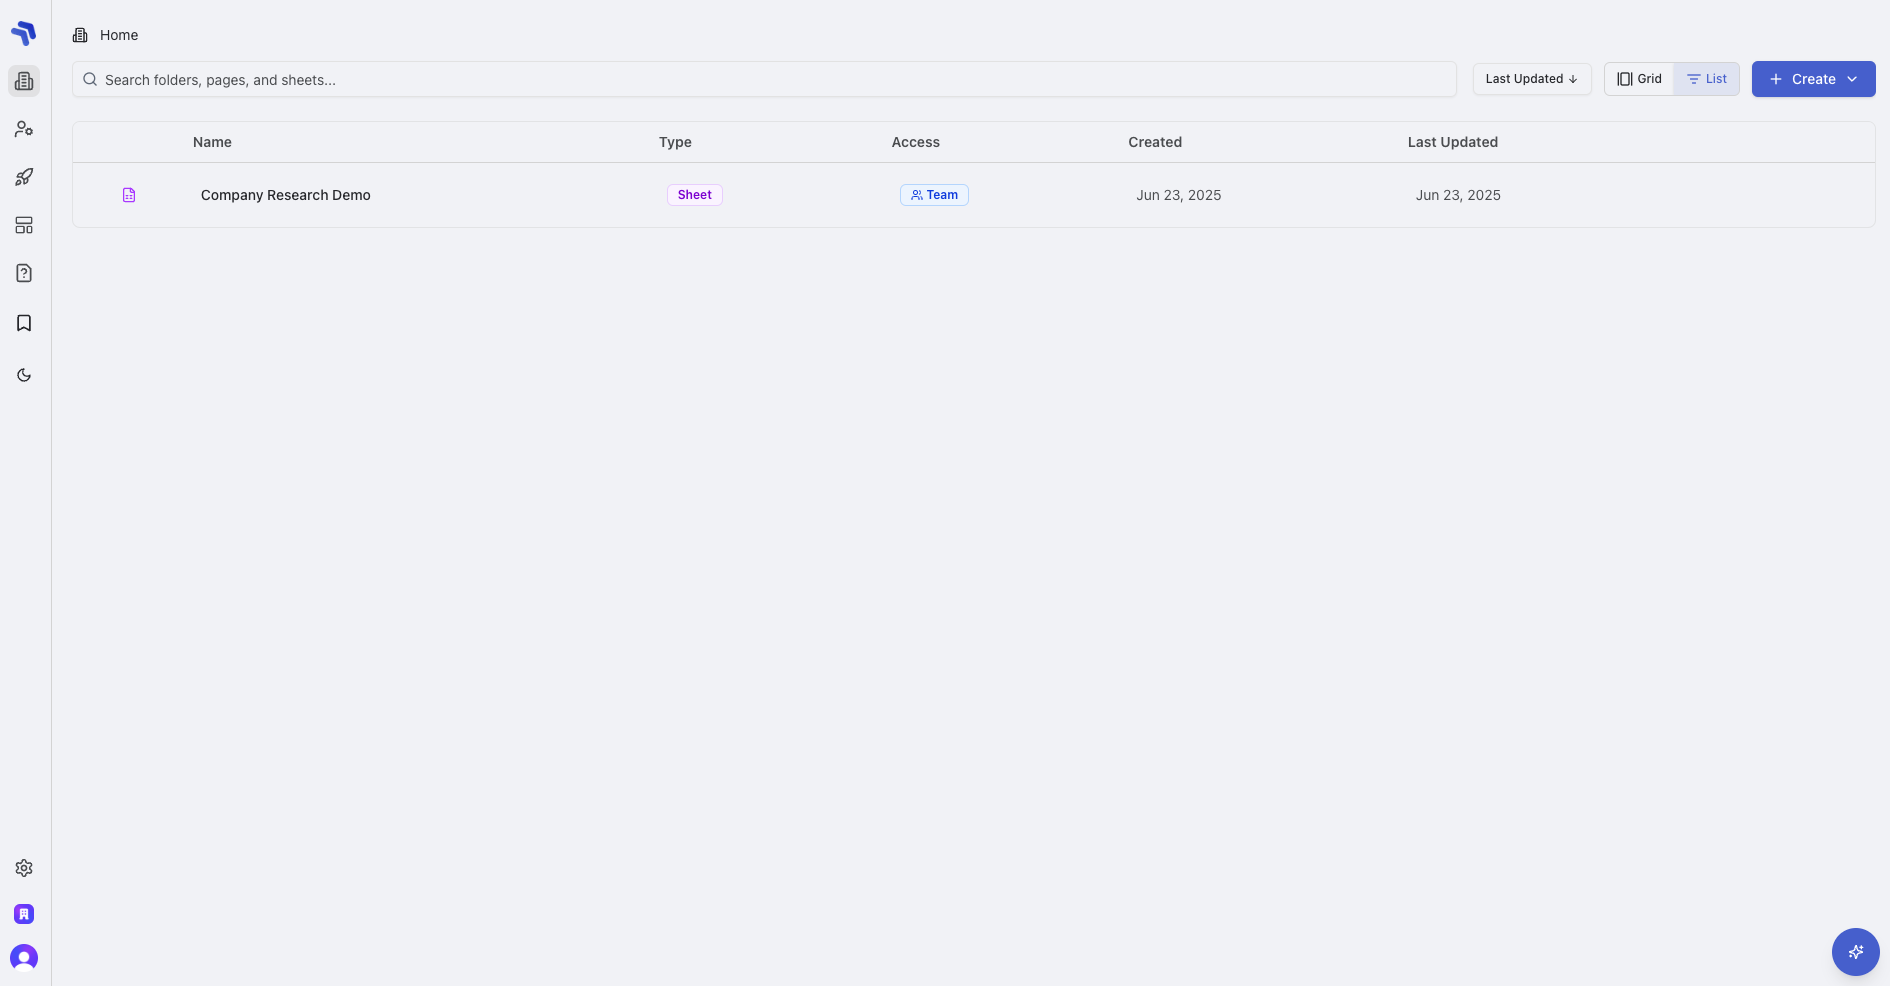Keep List view selected

click(1707, 79)
